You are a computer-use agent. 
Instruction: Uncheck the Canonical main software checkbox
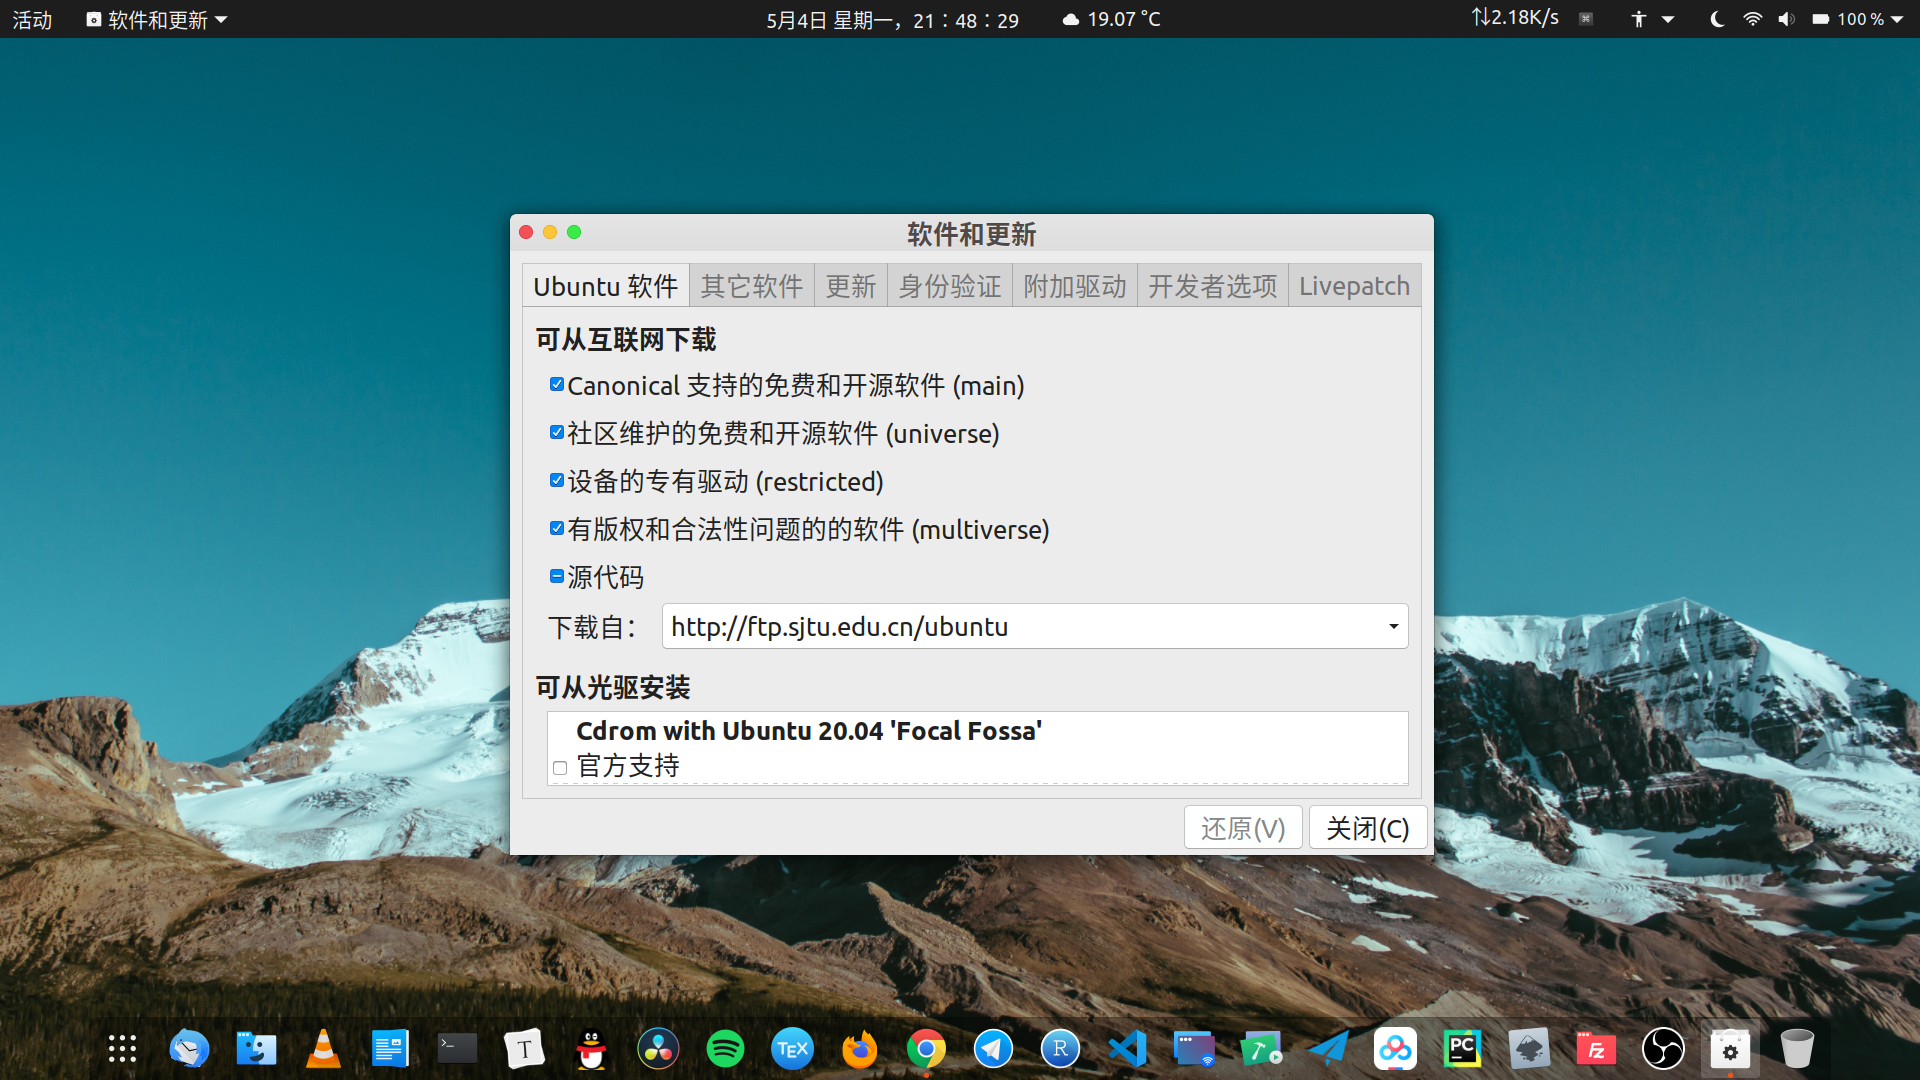point(557,385)
